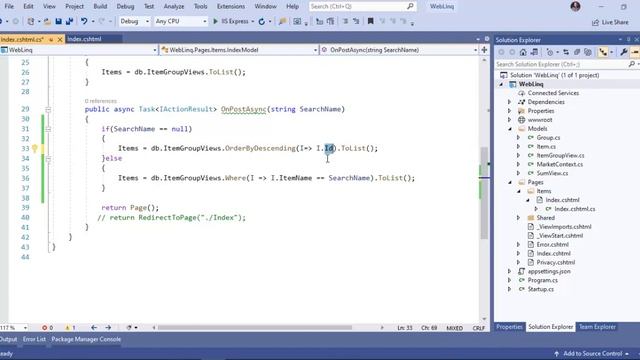Open Properties wrench icon in Solution Explorer
The height and width of the screenshot is (360, 640).
point(624,52)
